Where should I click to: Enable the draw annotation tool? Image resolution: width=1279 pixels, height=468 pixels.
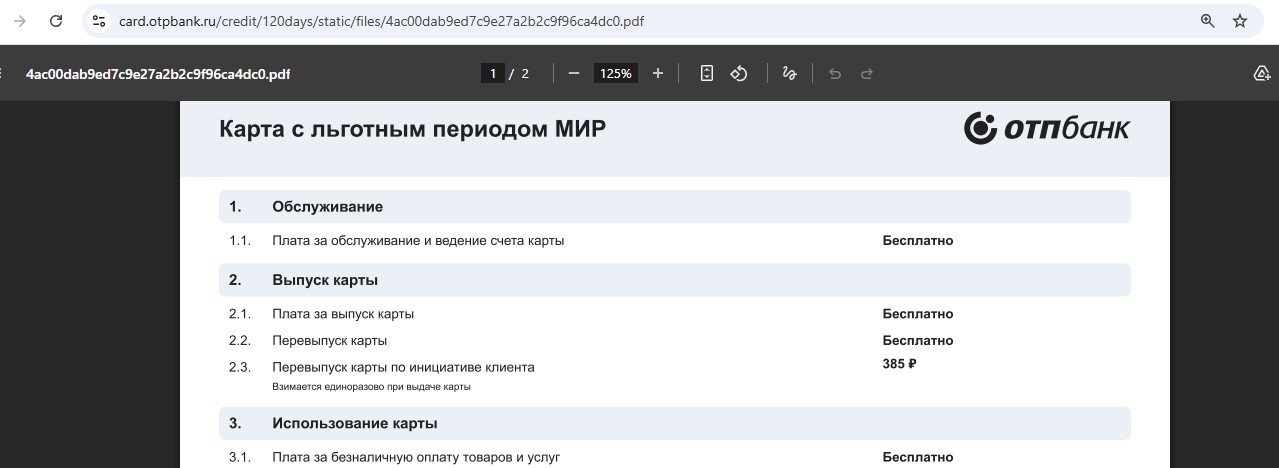point(789,73)
